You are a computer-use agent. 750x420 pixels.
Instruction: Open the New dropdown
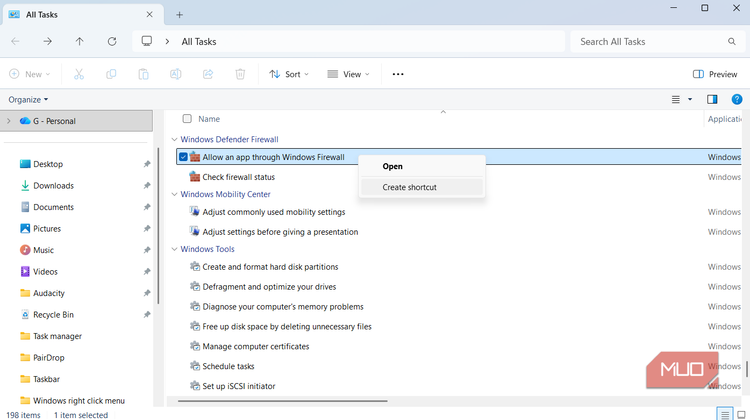click(30, 74)
